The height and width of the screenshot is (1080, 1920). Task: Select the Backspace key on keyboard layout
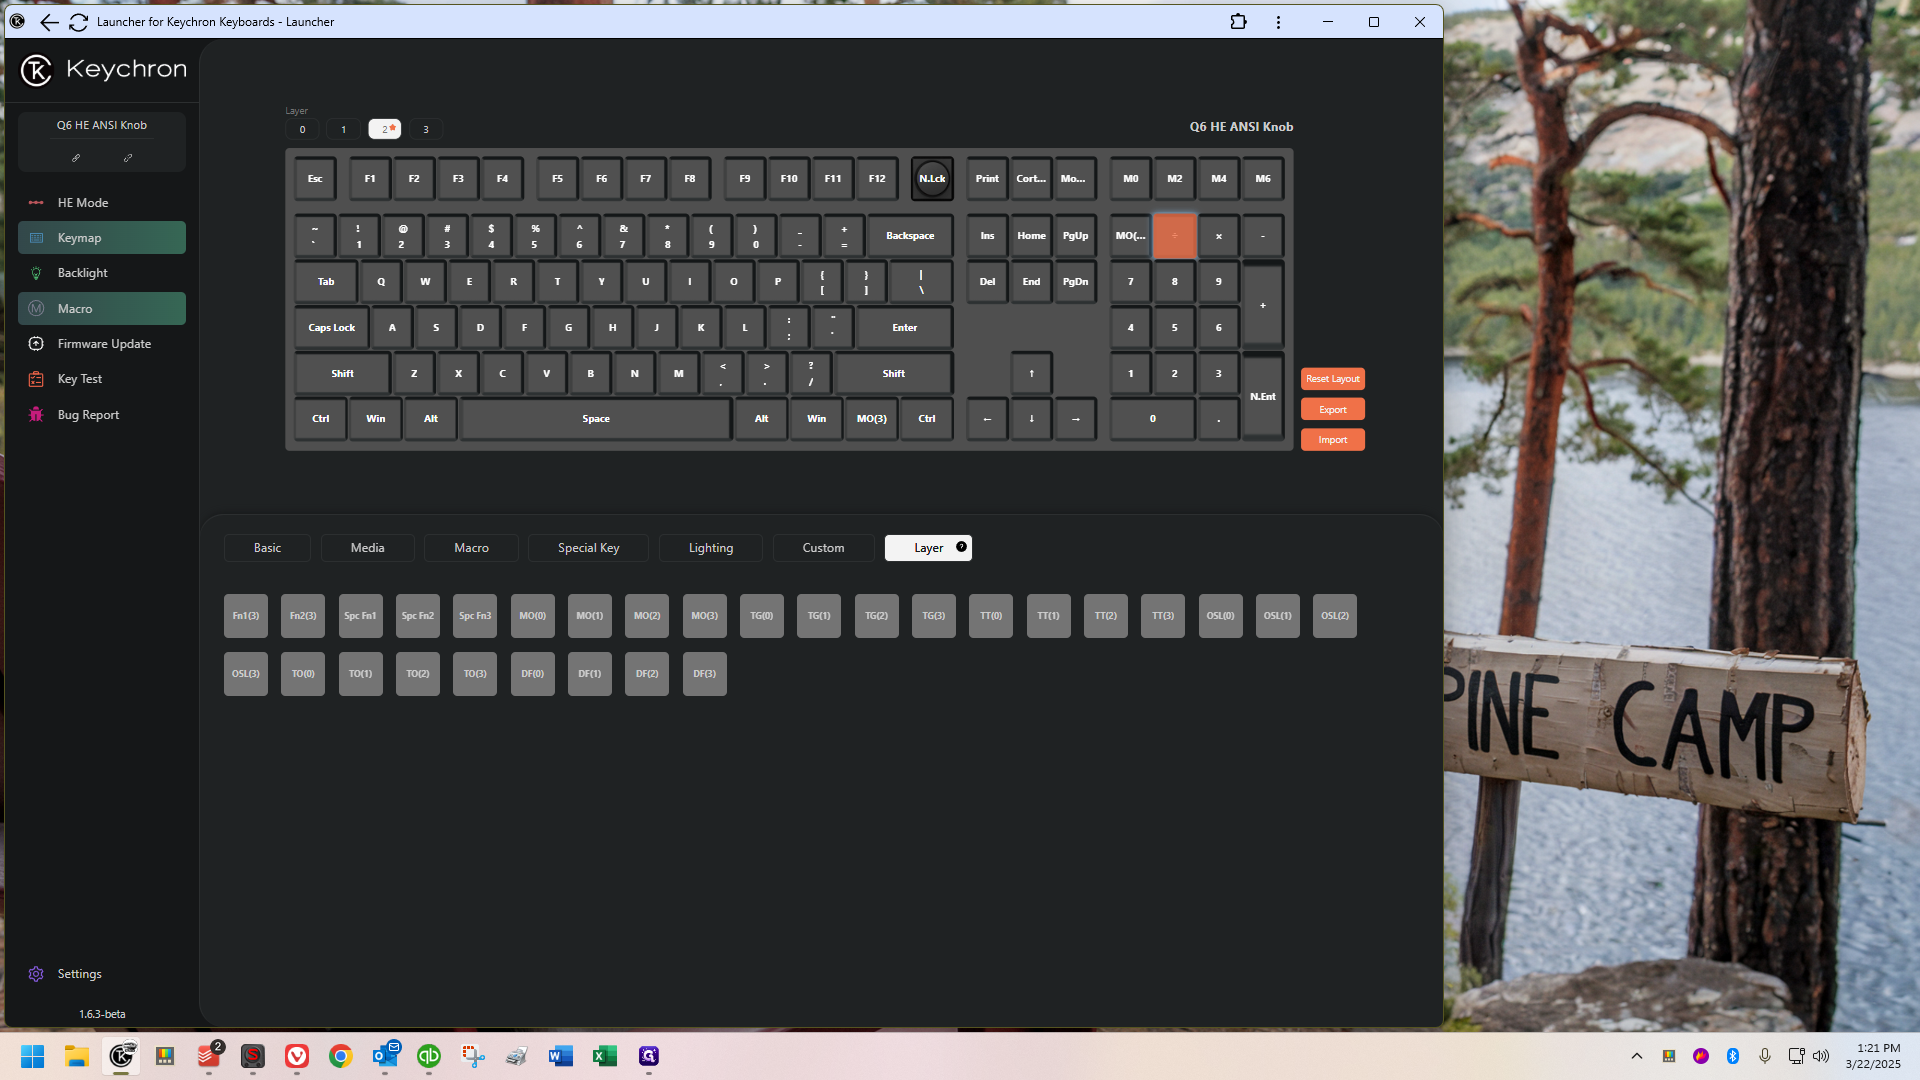910,236
